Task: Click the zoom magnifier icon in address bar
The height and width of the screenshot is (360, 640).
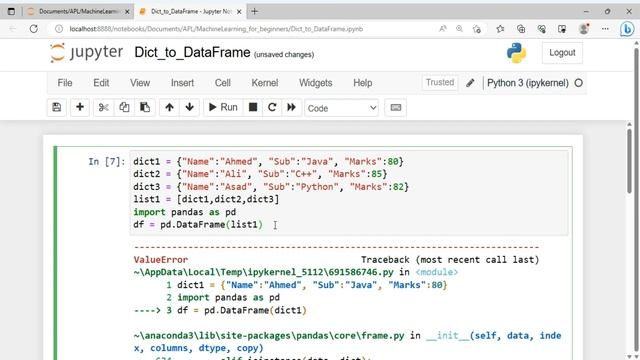Action: [x=460, y=29]
